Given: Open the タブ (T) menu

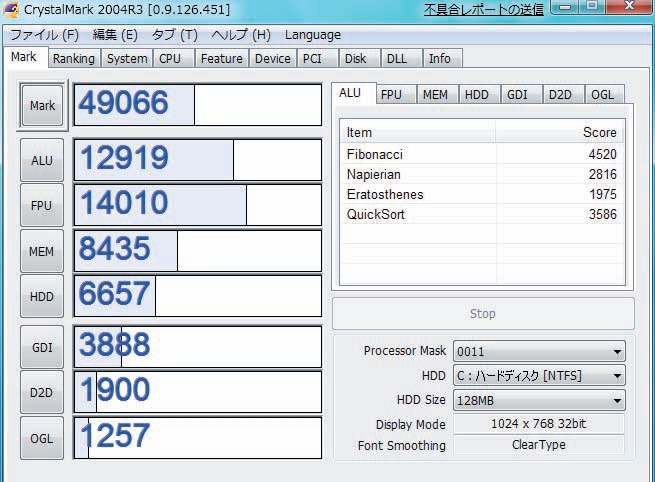Looking at the screenshot, I should 174,35.
